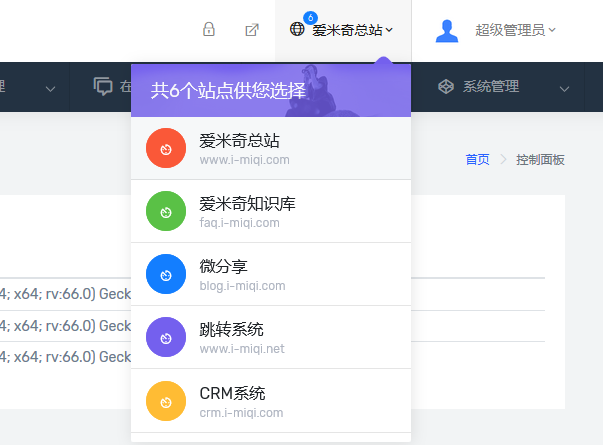Expand the chevron left of chat icon
The width and height of the screenshot is (603, 445).
coord(50,88)
